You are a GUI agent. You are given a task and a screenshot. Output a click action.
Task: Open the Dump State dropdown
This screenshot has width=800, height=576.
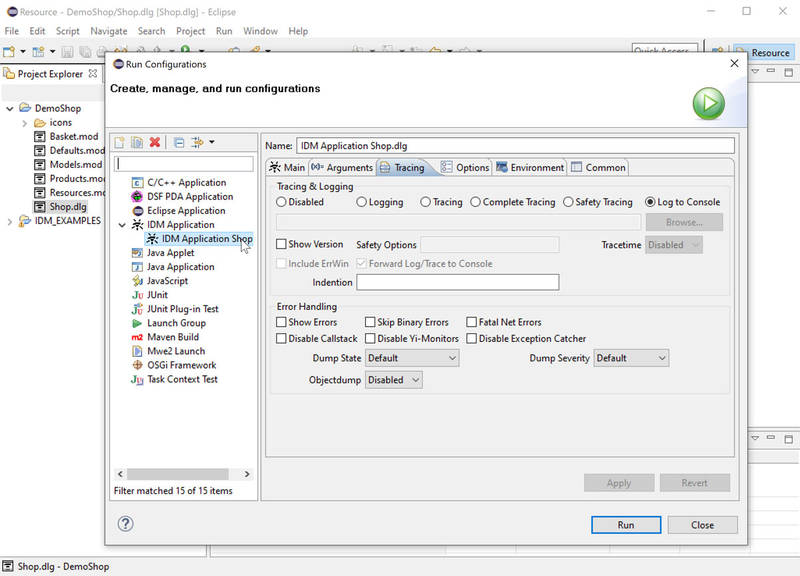[x=412, y=358]
